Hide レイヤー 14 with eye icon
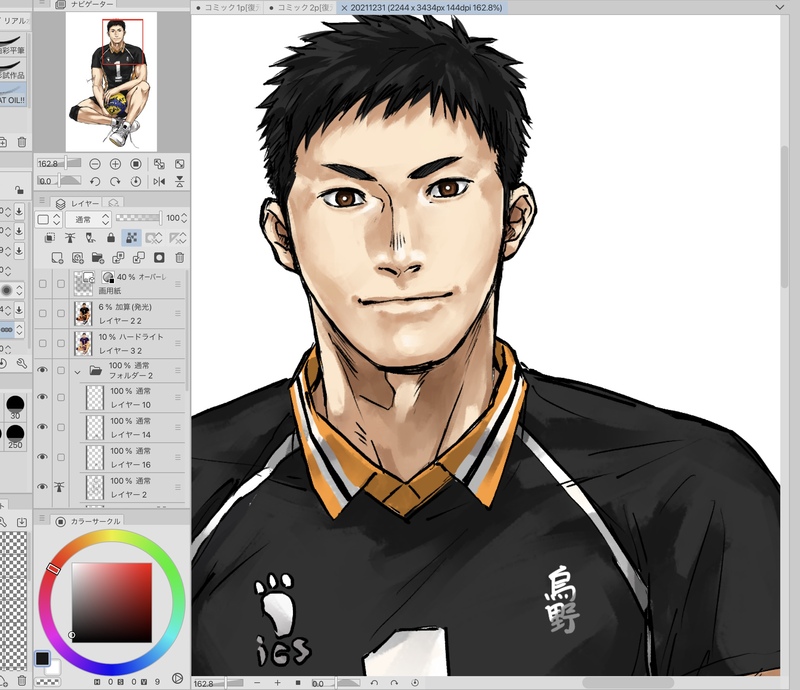 tap(43, 427)
